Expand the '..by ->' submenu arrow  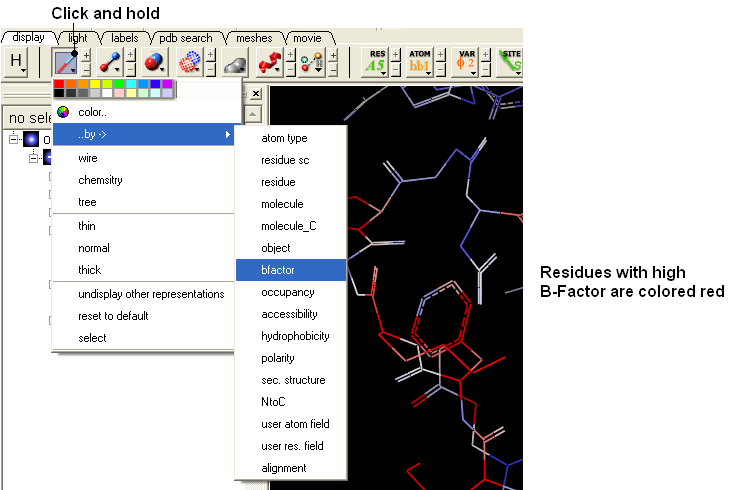pos(227,134)
